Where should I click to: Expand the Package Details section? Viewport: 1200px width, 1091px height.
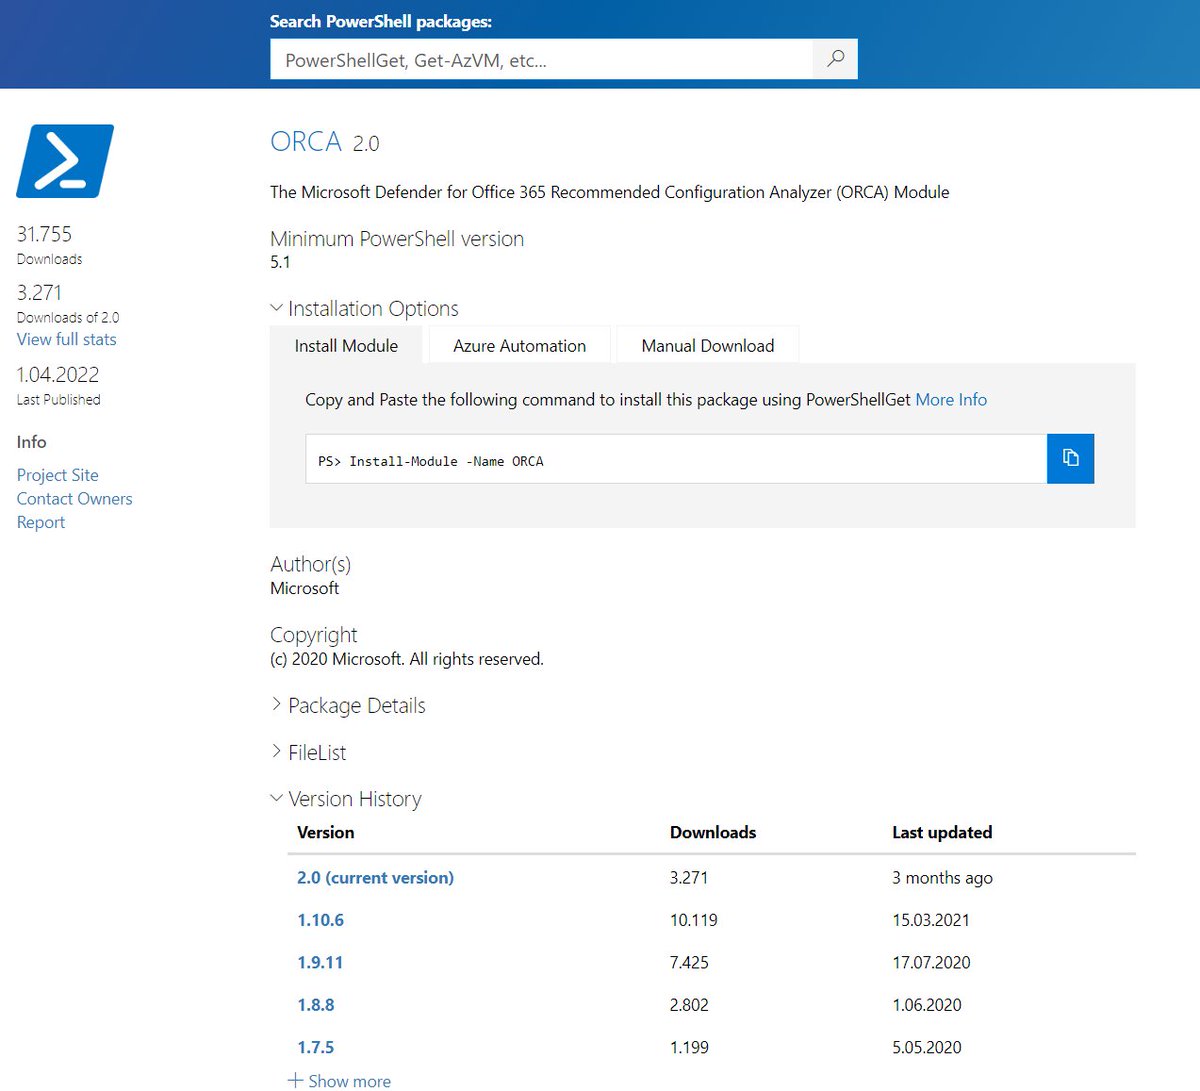348,705
